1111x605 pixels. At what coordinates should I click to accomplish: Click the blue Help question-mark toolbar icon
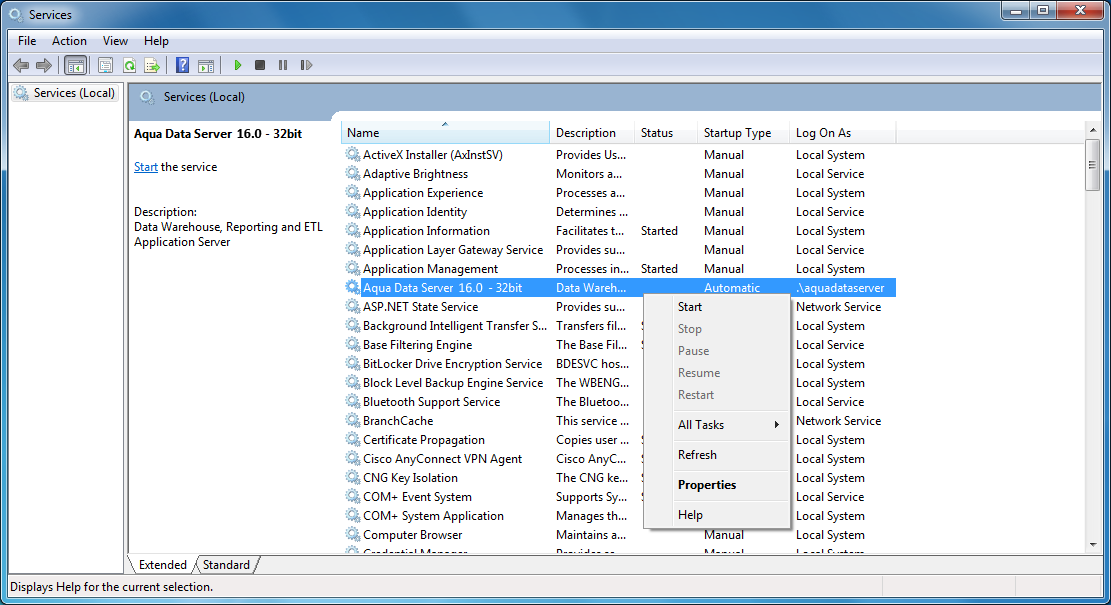(182, 65)
